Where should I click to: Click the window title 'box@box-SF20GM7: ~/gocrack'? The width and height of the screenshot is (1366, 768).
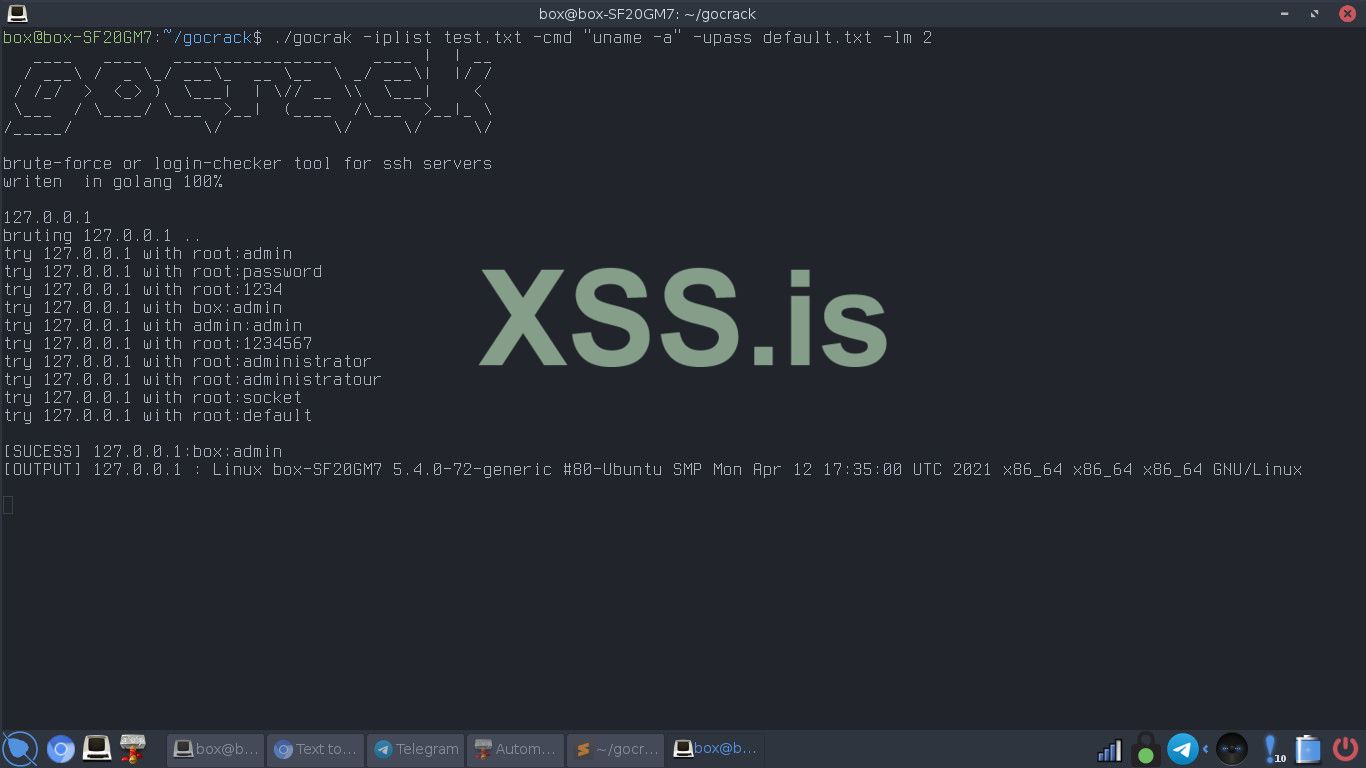(646, 13)
